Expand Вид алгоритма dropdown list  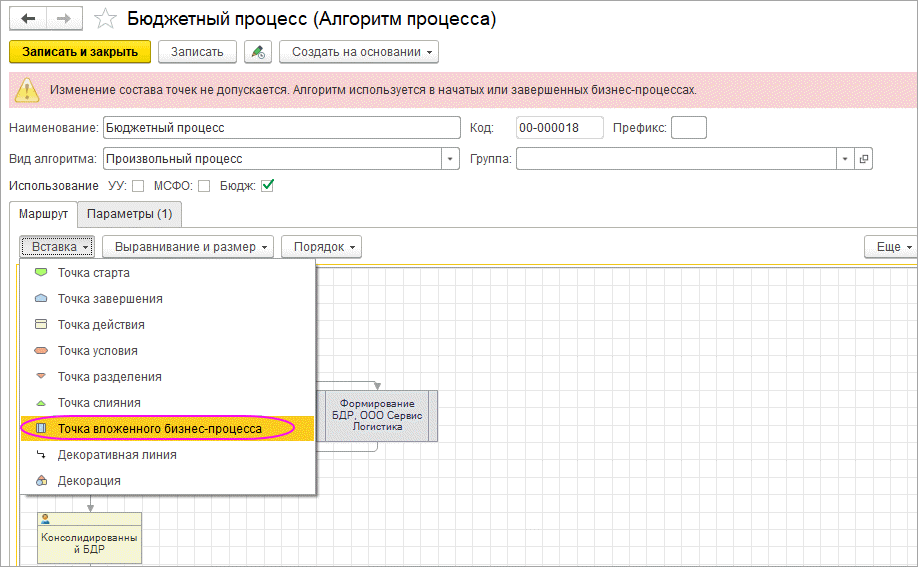(450, 158)
